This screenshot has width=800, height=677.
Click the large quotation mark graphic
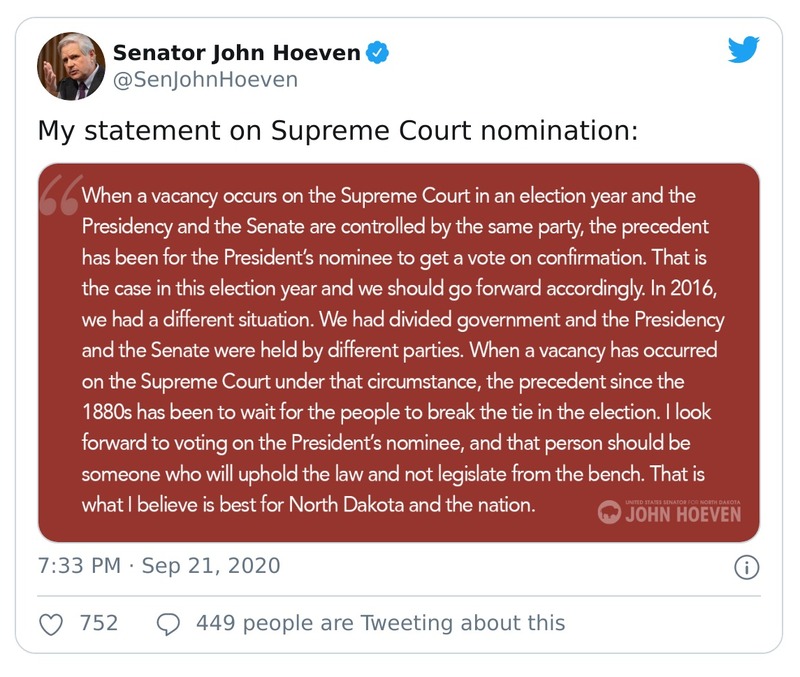tap(60, 198)
